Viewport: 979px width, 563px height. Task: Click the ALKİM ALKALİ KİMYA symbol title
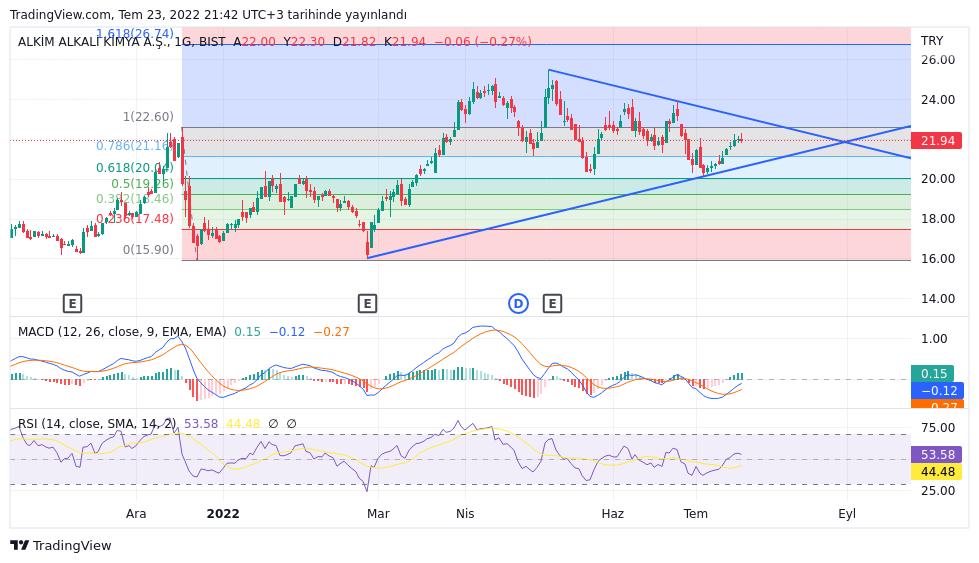(x=93, y=42)
